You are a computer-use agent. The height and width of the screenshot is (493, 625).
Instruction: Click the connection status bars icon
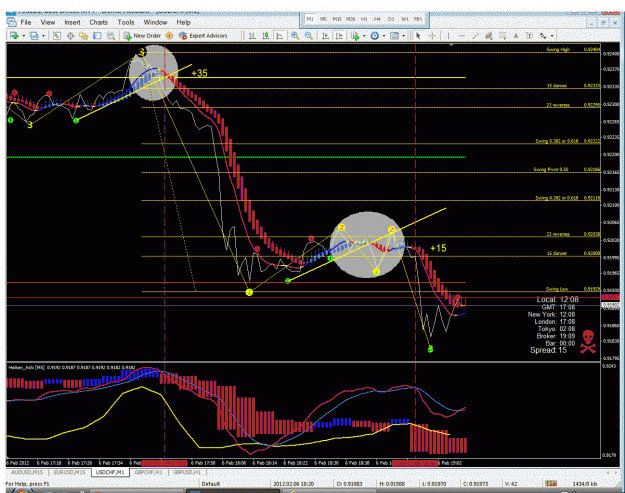click(x=551, y=483)
